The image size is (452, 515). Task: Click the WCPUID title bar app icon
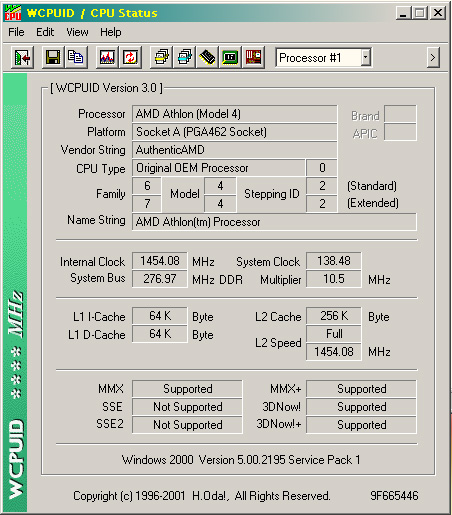[x=13, y=13]
